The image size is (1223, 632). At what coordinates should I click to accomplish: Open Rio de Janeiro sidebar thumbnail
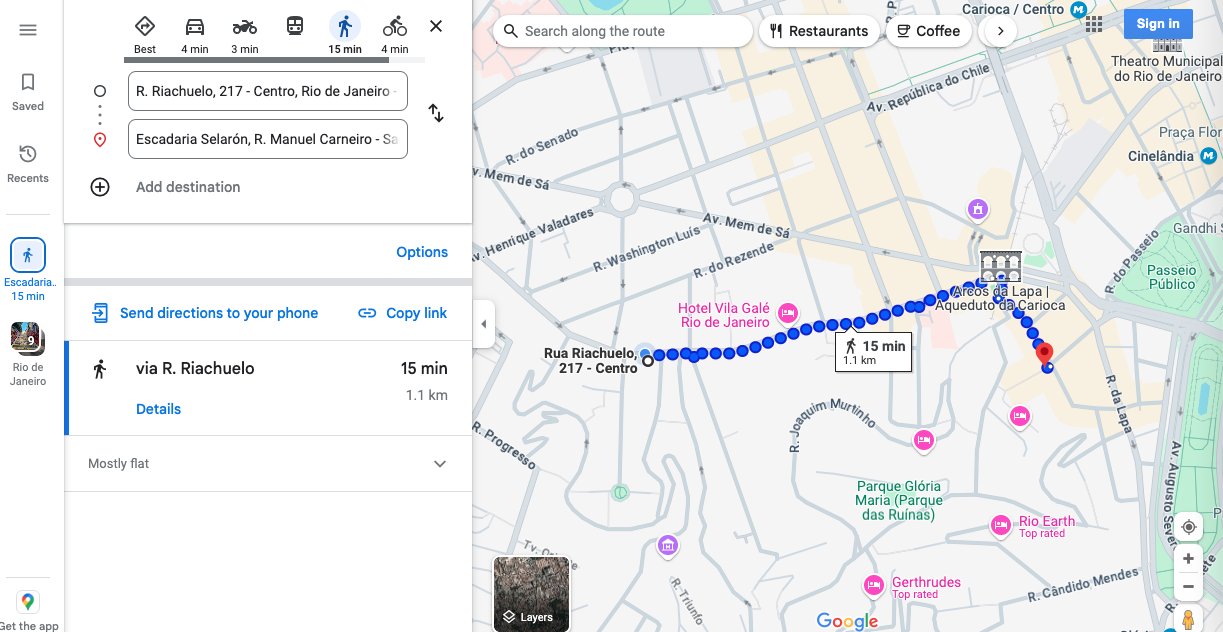pos(28,354)
